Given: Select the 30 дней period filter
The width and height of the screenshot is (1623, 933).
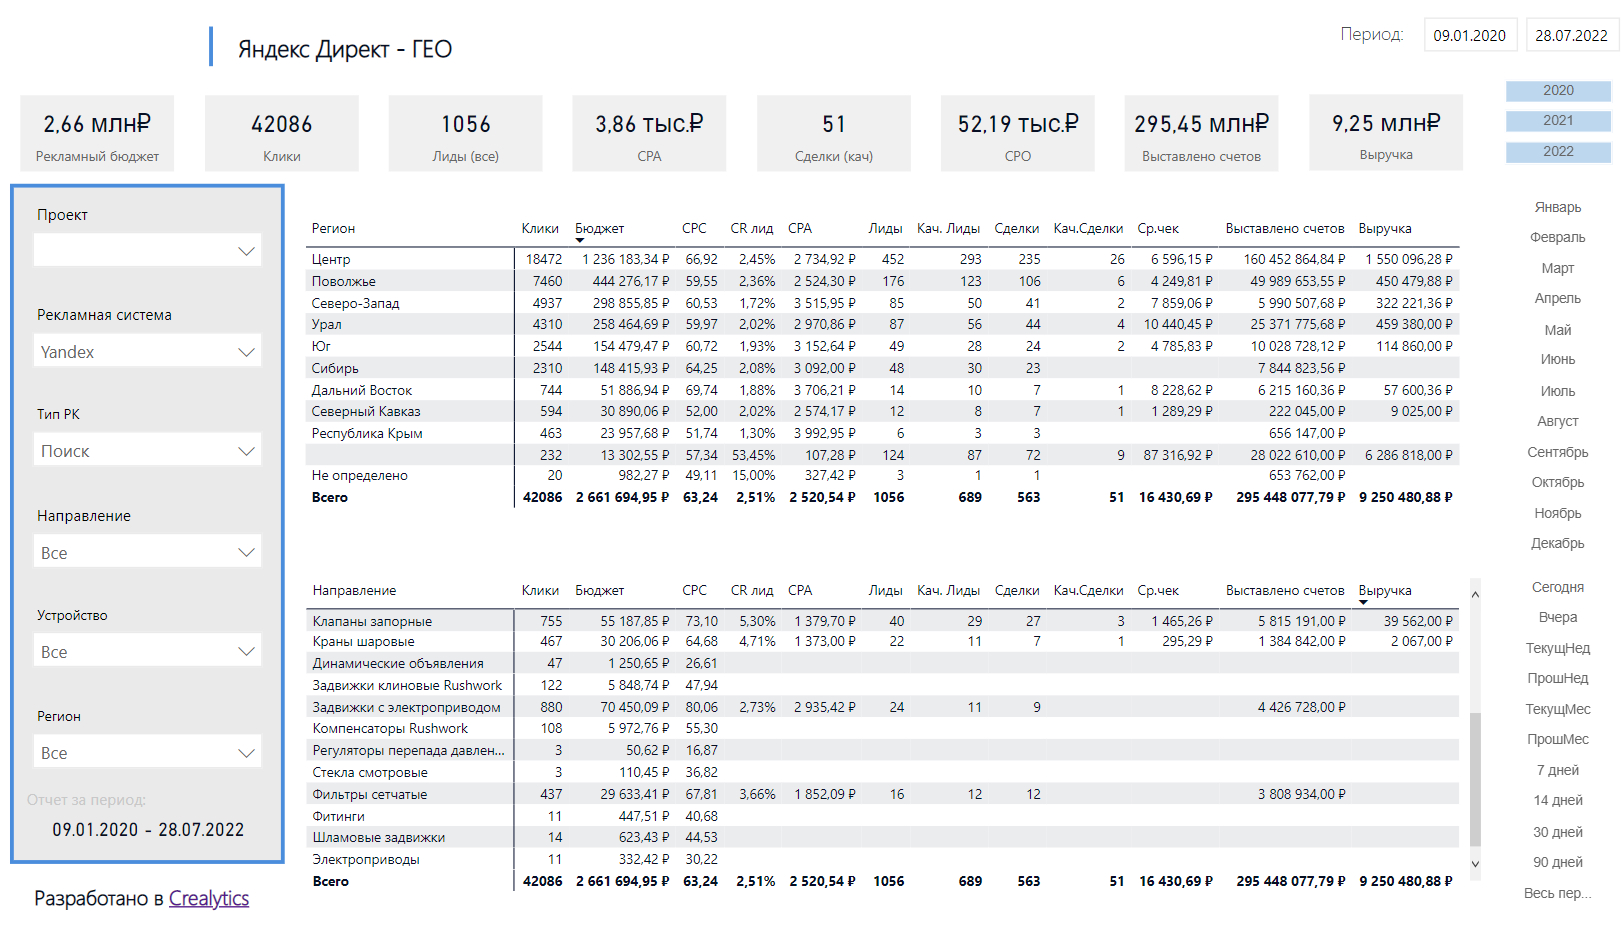Looking at the screenshot, I should tap(1558, 832).
